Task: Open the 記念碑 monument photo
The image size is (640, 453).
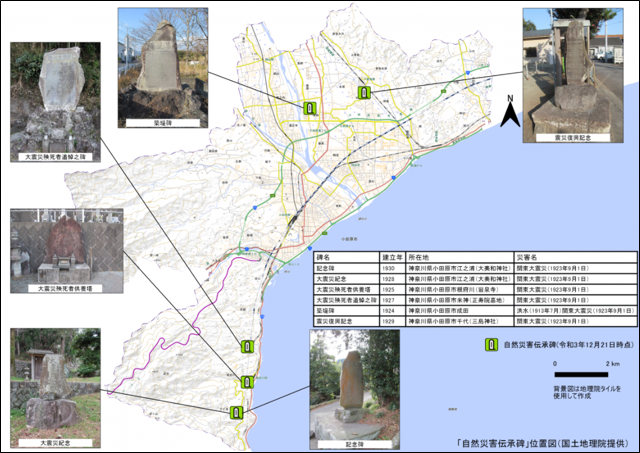Action: (355, 390)
